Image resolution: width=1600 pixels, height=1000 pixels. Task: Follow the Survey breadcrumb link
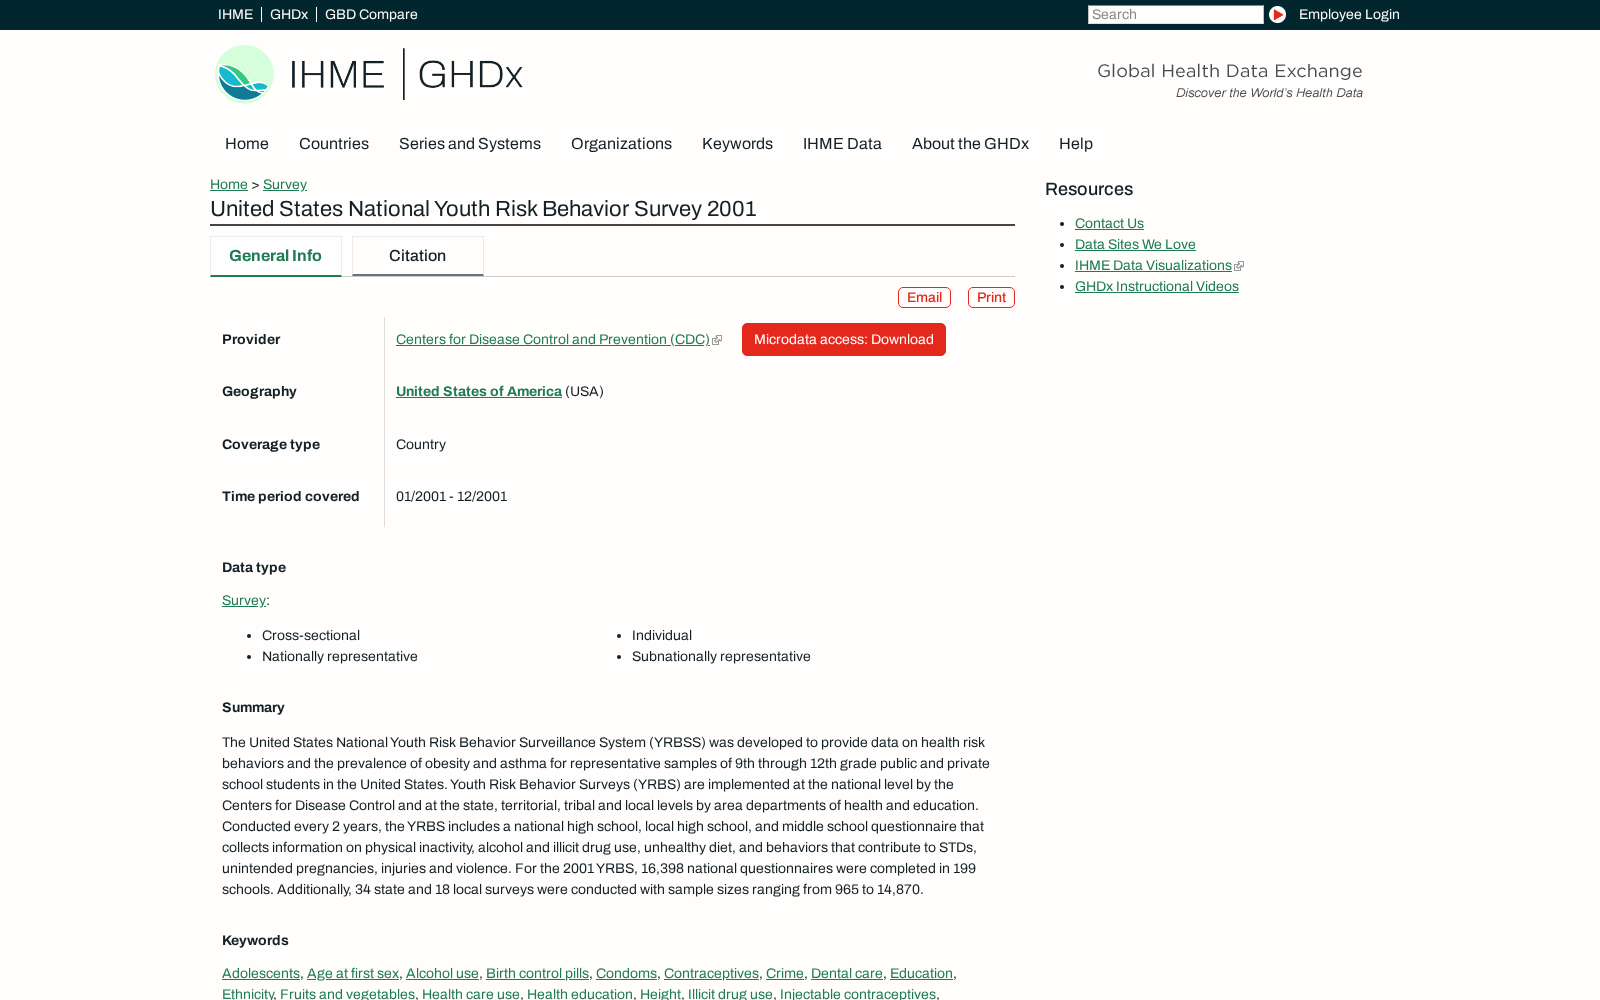coord(285,184)
